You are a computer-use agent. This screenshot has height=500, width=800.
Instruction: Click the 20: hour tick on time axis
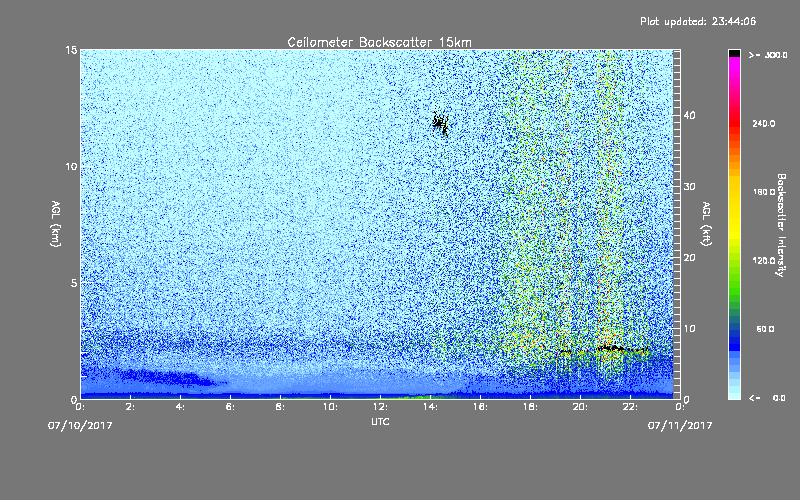(580, 407)
